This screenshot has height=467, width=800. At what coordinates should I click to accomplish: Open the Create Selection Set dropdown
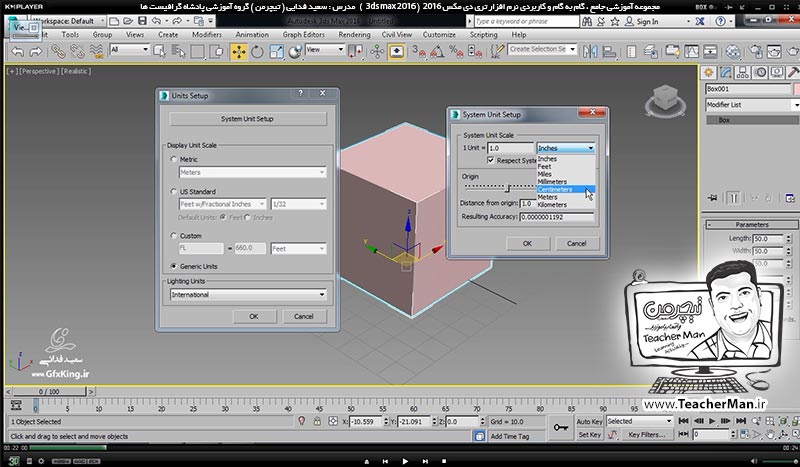click(x=542, y=50)
